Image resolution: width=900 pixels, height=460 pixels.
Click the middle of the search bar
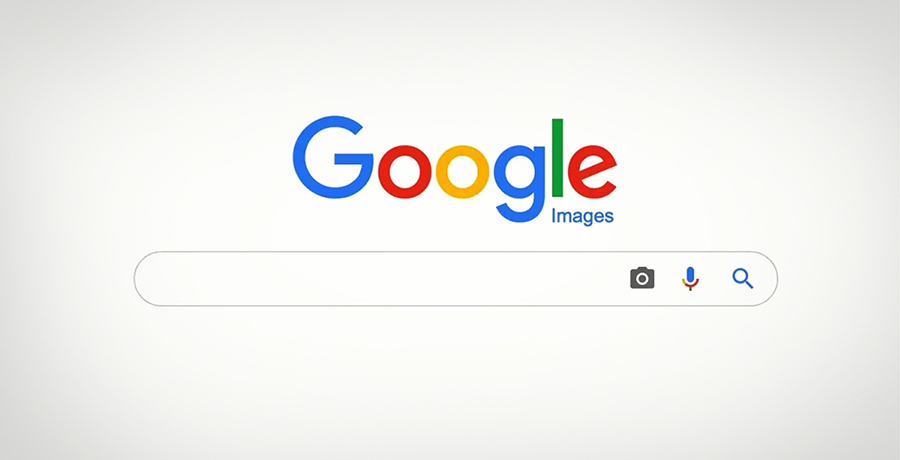point(456,279)
